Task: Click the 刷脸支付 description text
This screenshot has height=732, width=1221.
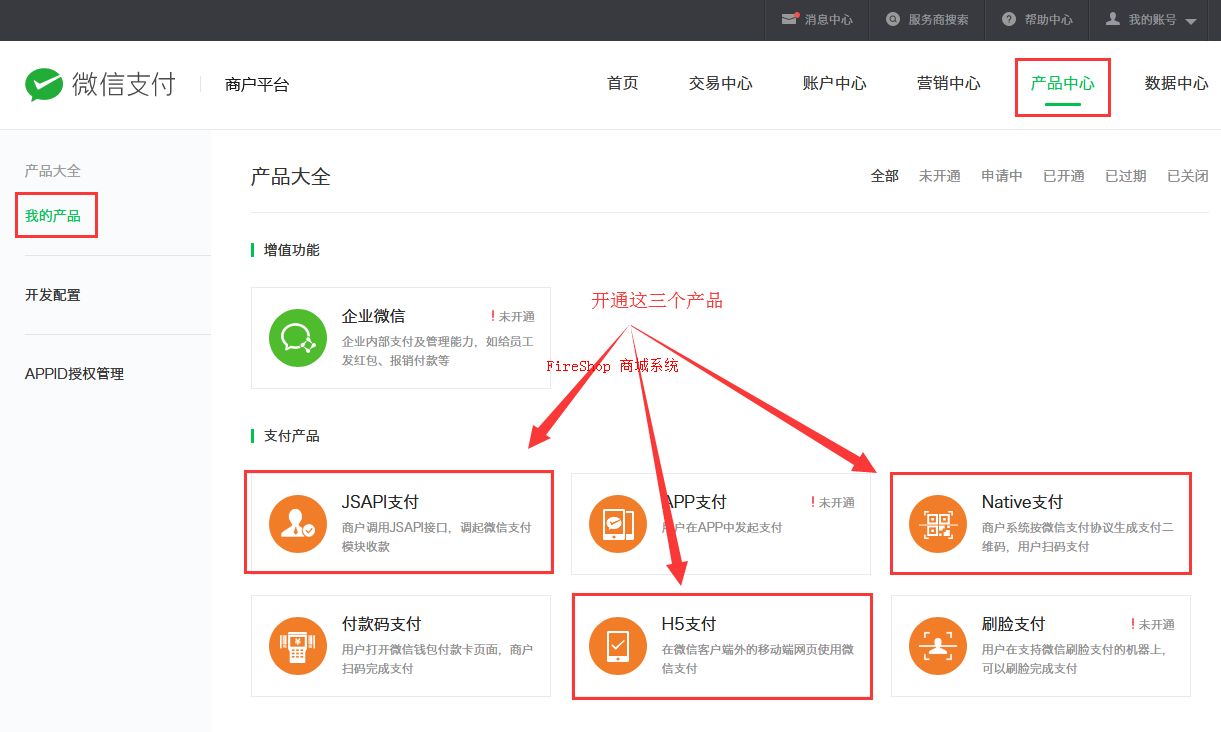Action: 1075,659
